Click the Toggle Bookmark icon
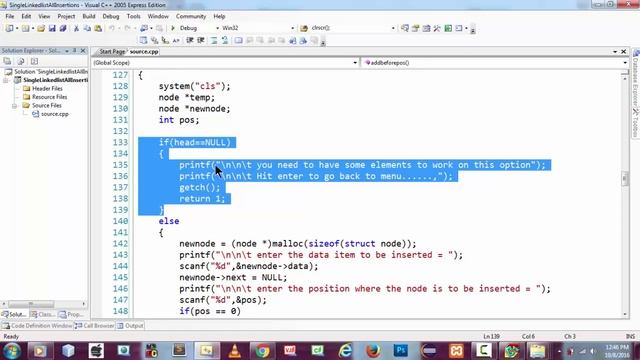640x360 pixels. point(238,40)
